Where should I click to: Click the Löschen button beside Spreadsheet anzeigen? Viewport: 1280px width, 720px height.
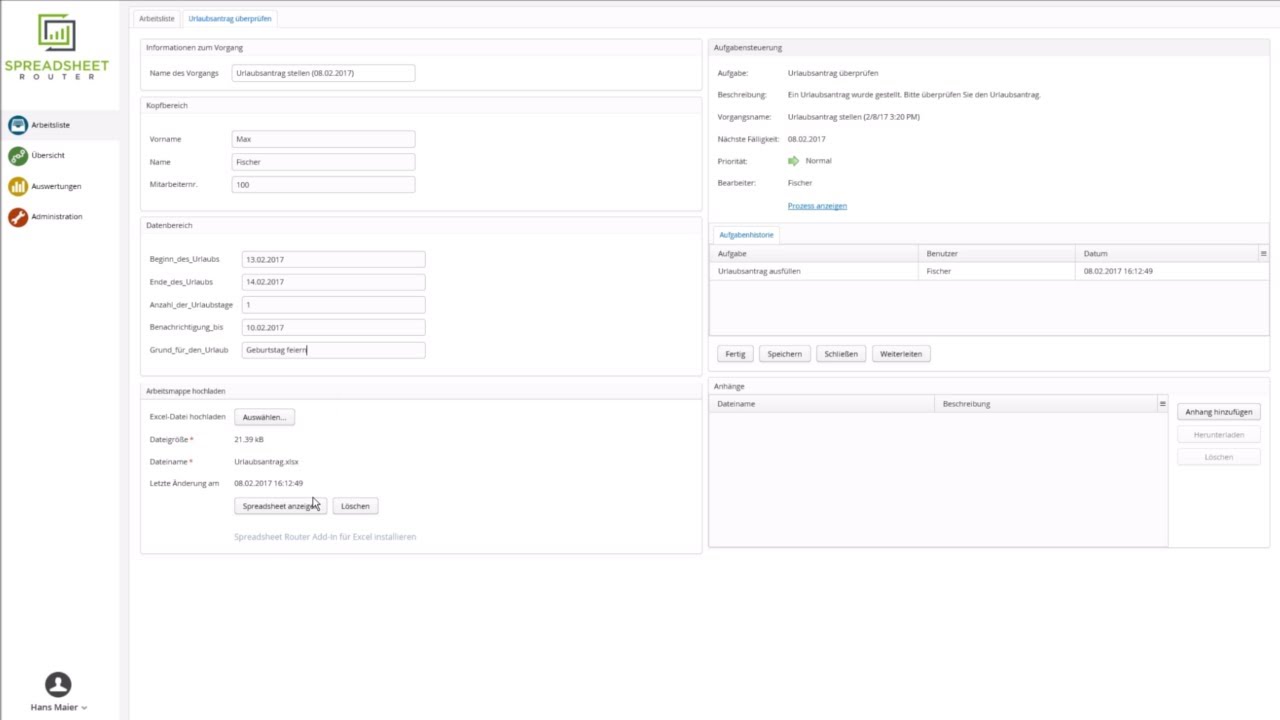(355, 506)
